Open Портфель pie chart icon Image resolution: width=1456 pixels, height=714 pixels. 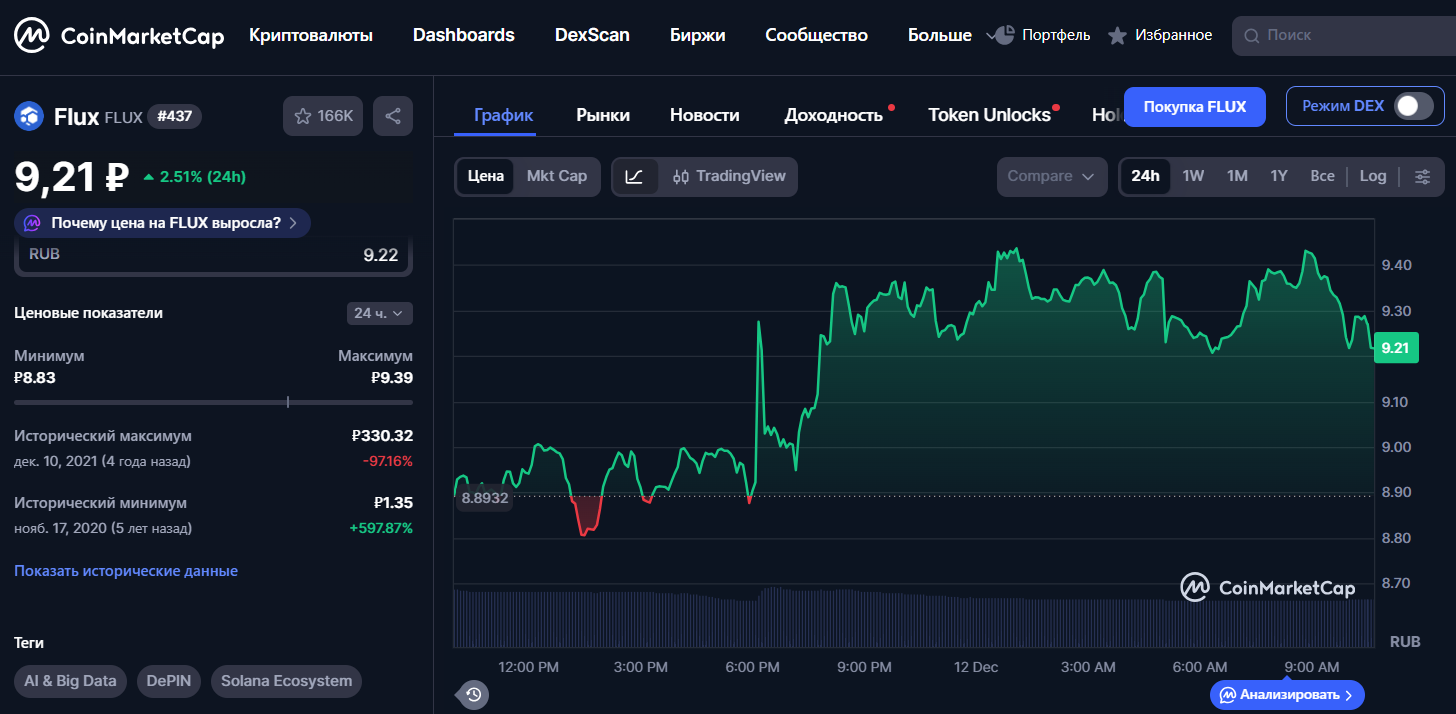[x=1001, y=35]
